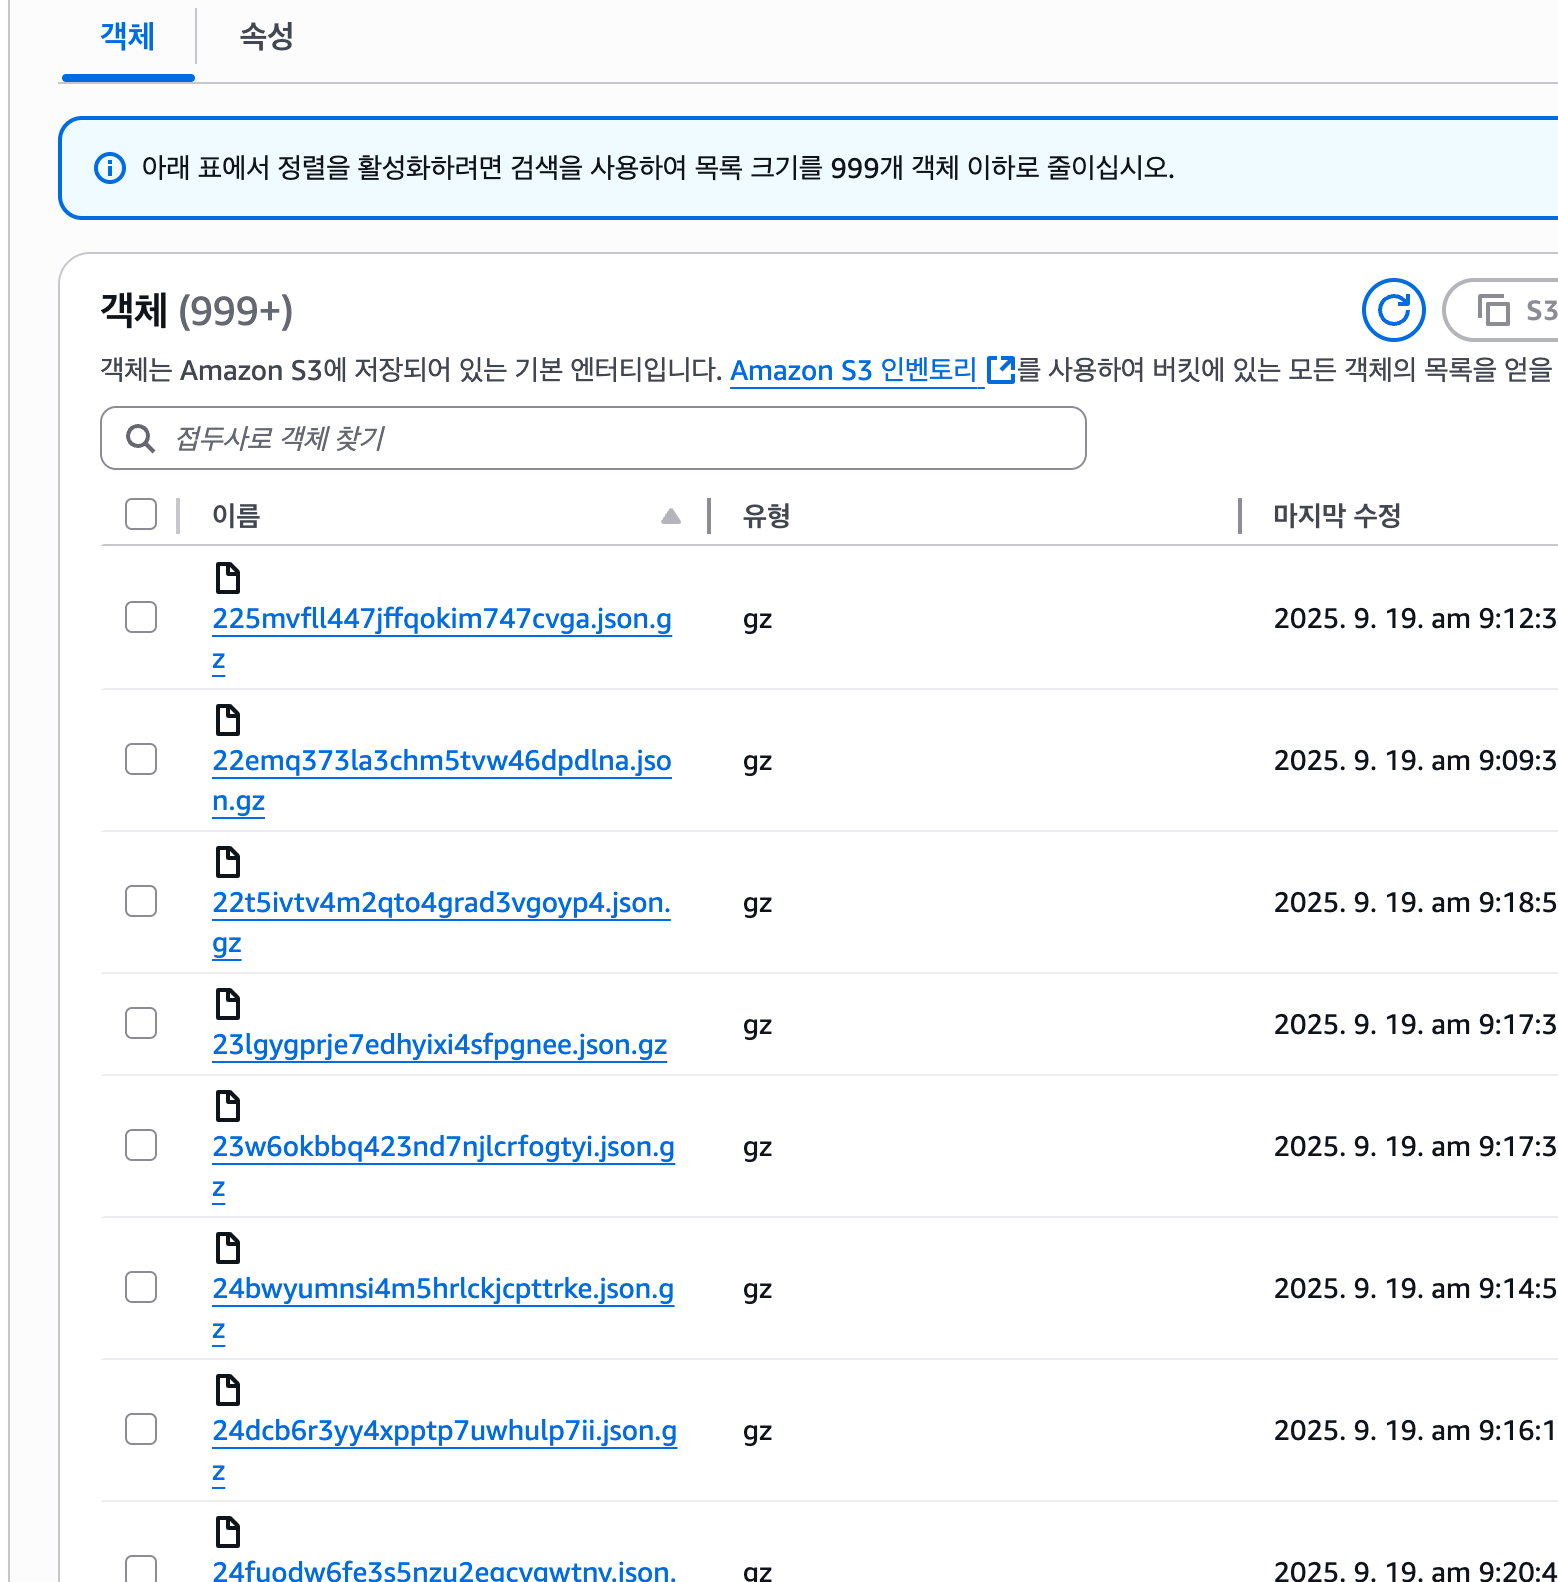Click the date starting 2025. 9. 19. am 9:12

(1415, 619)
